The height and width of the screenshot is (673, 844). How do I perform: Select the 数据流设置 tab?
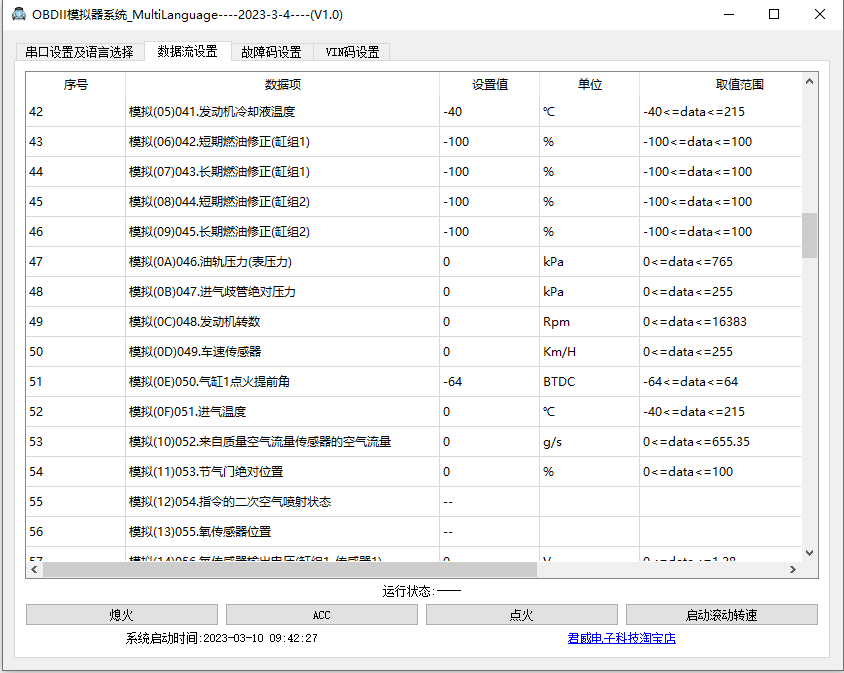(186, 51)
